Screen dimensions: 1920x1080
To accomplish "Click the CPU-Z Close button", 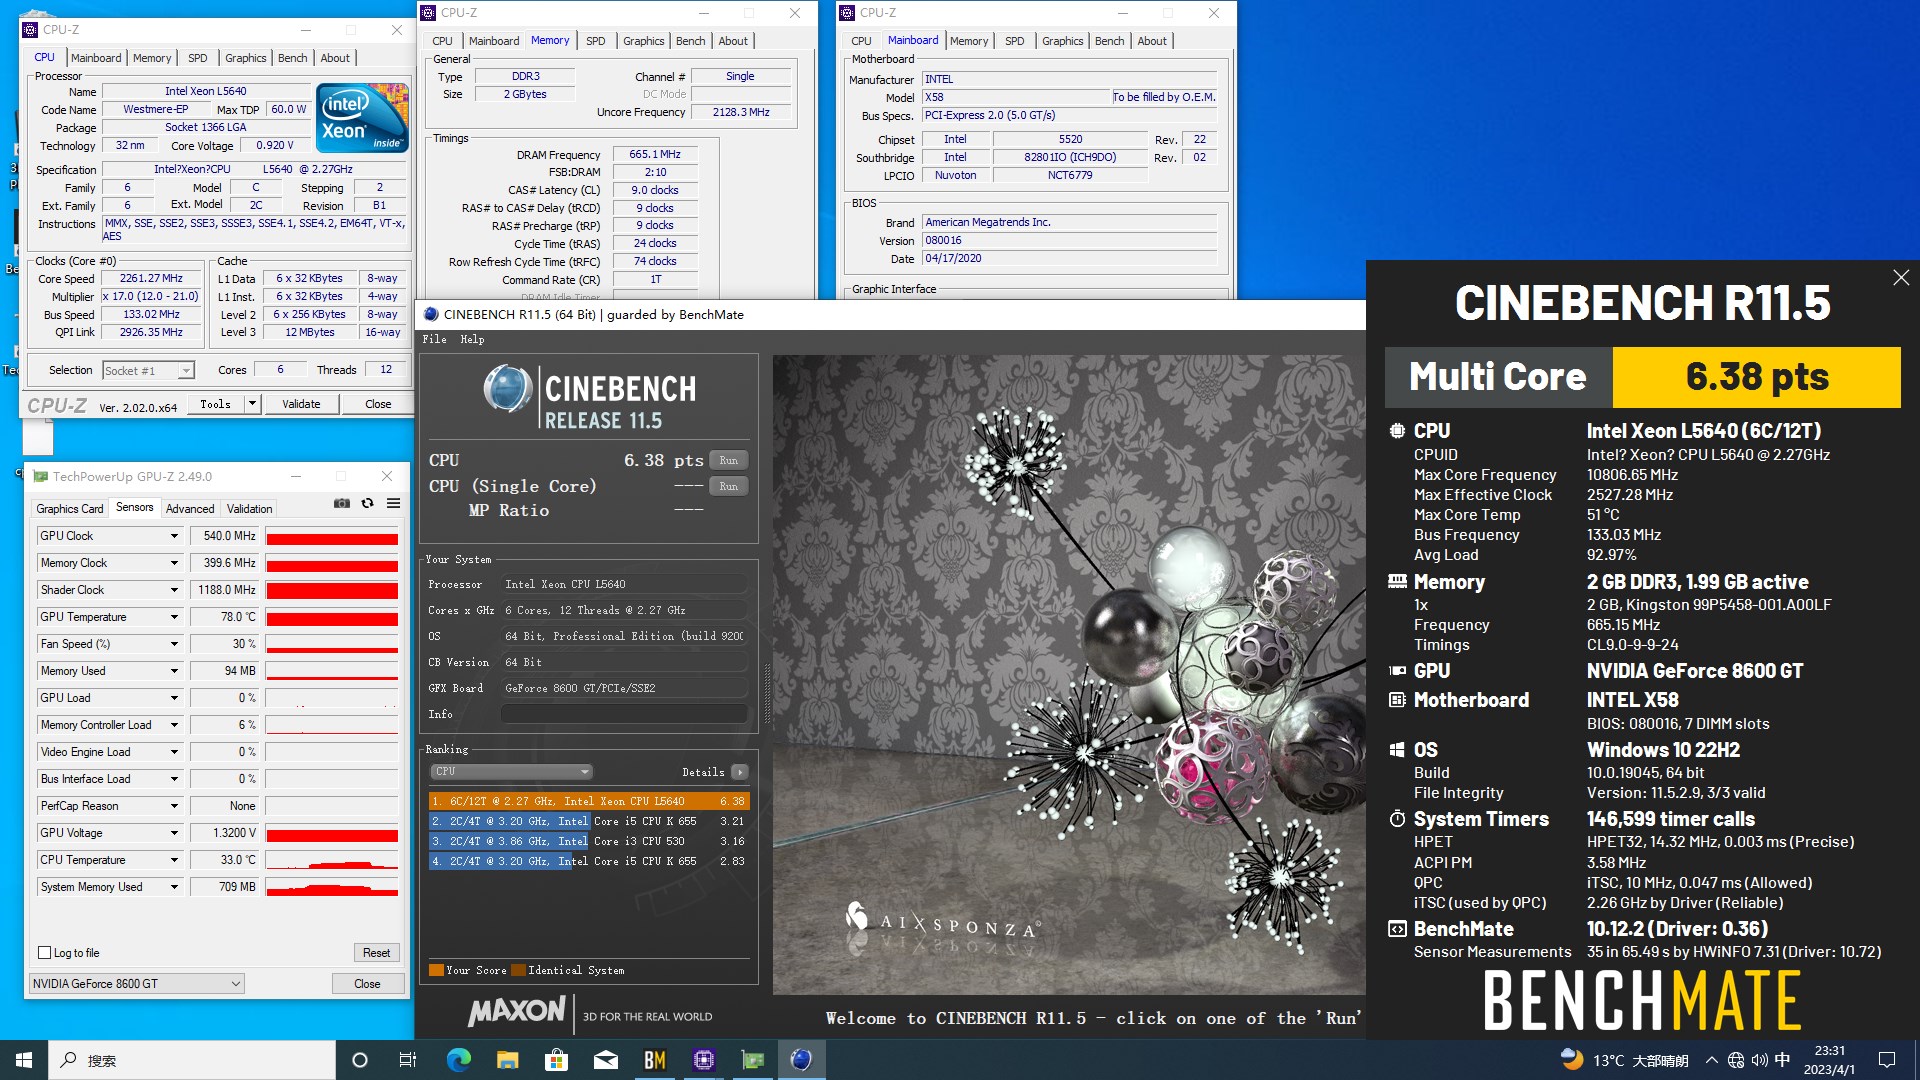I will [378, 404].
